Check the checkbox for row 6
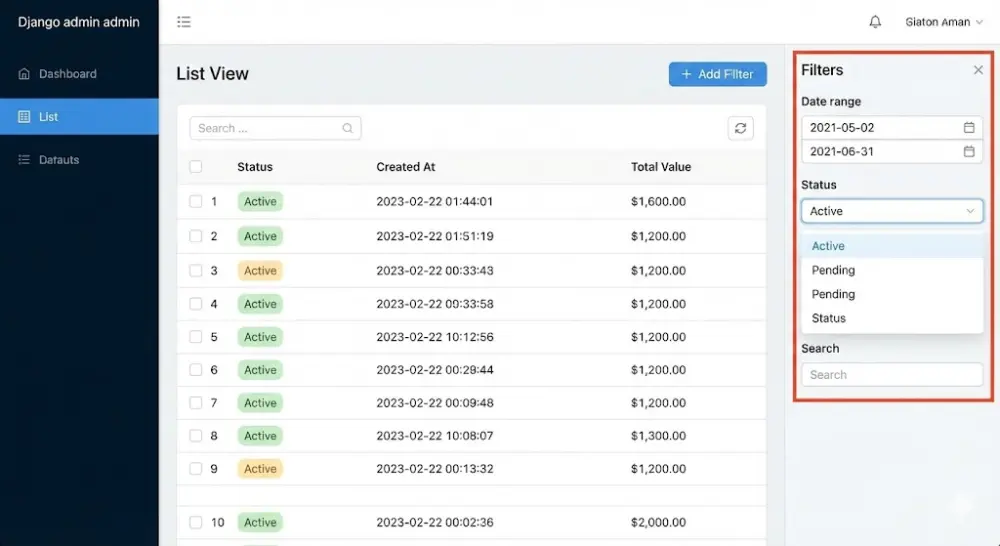This screenshot has height=546, width=1000. tap(196, 370)
